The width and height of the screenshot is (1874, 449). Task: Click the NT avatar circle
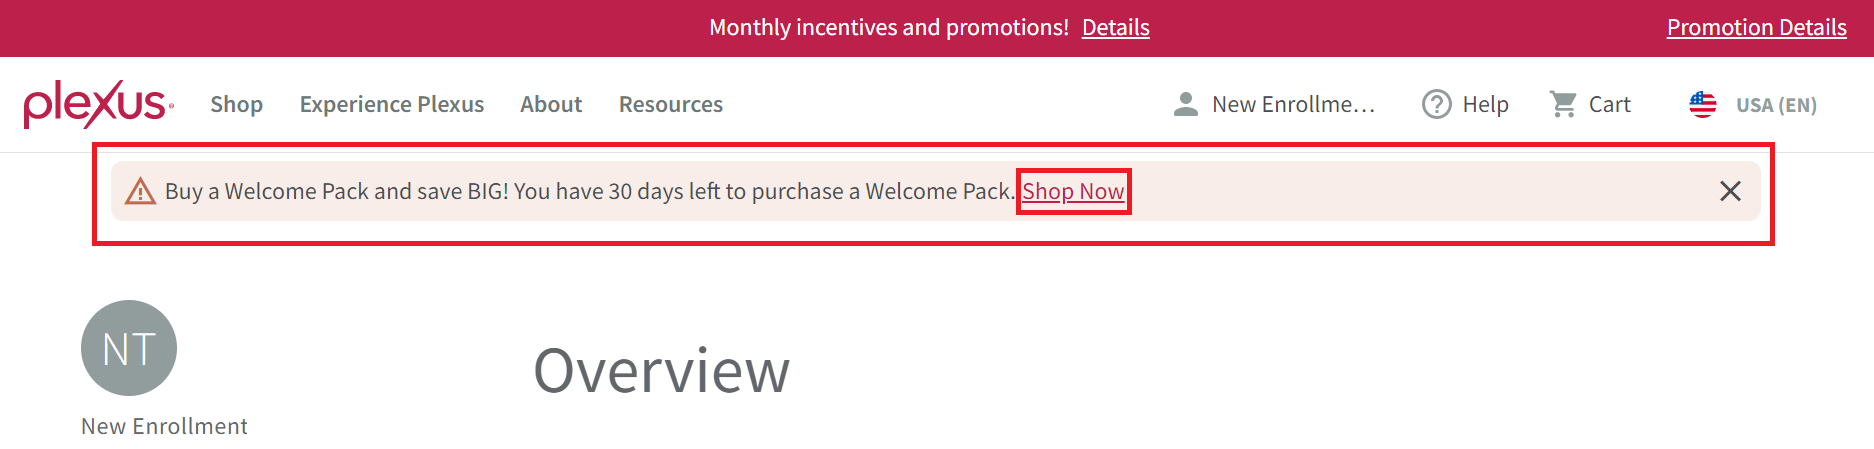129,348
